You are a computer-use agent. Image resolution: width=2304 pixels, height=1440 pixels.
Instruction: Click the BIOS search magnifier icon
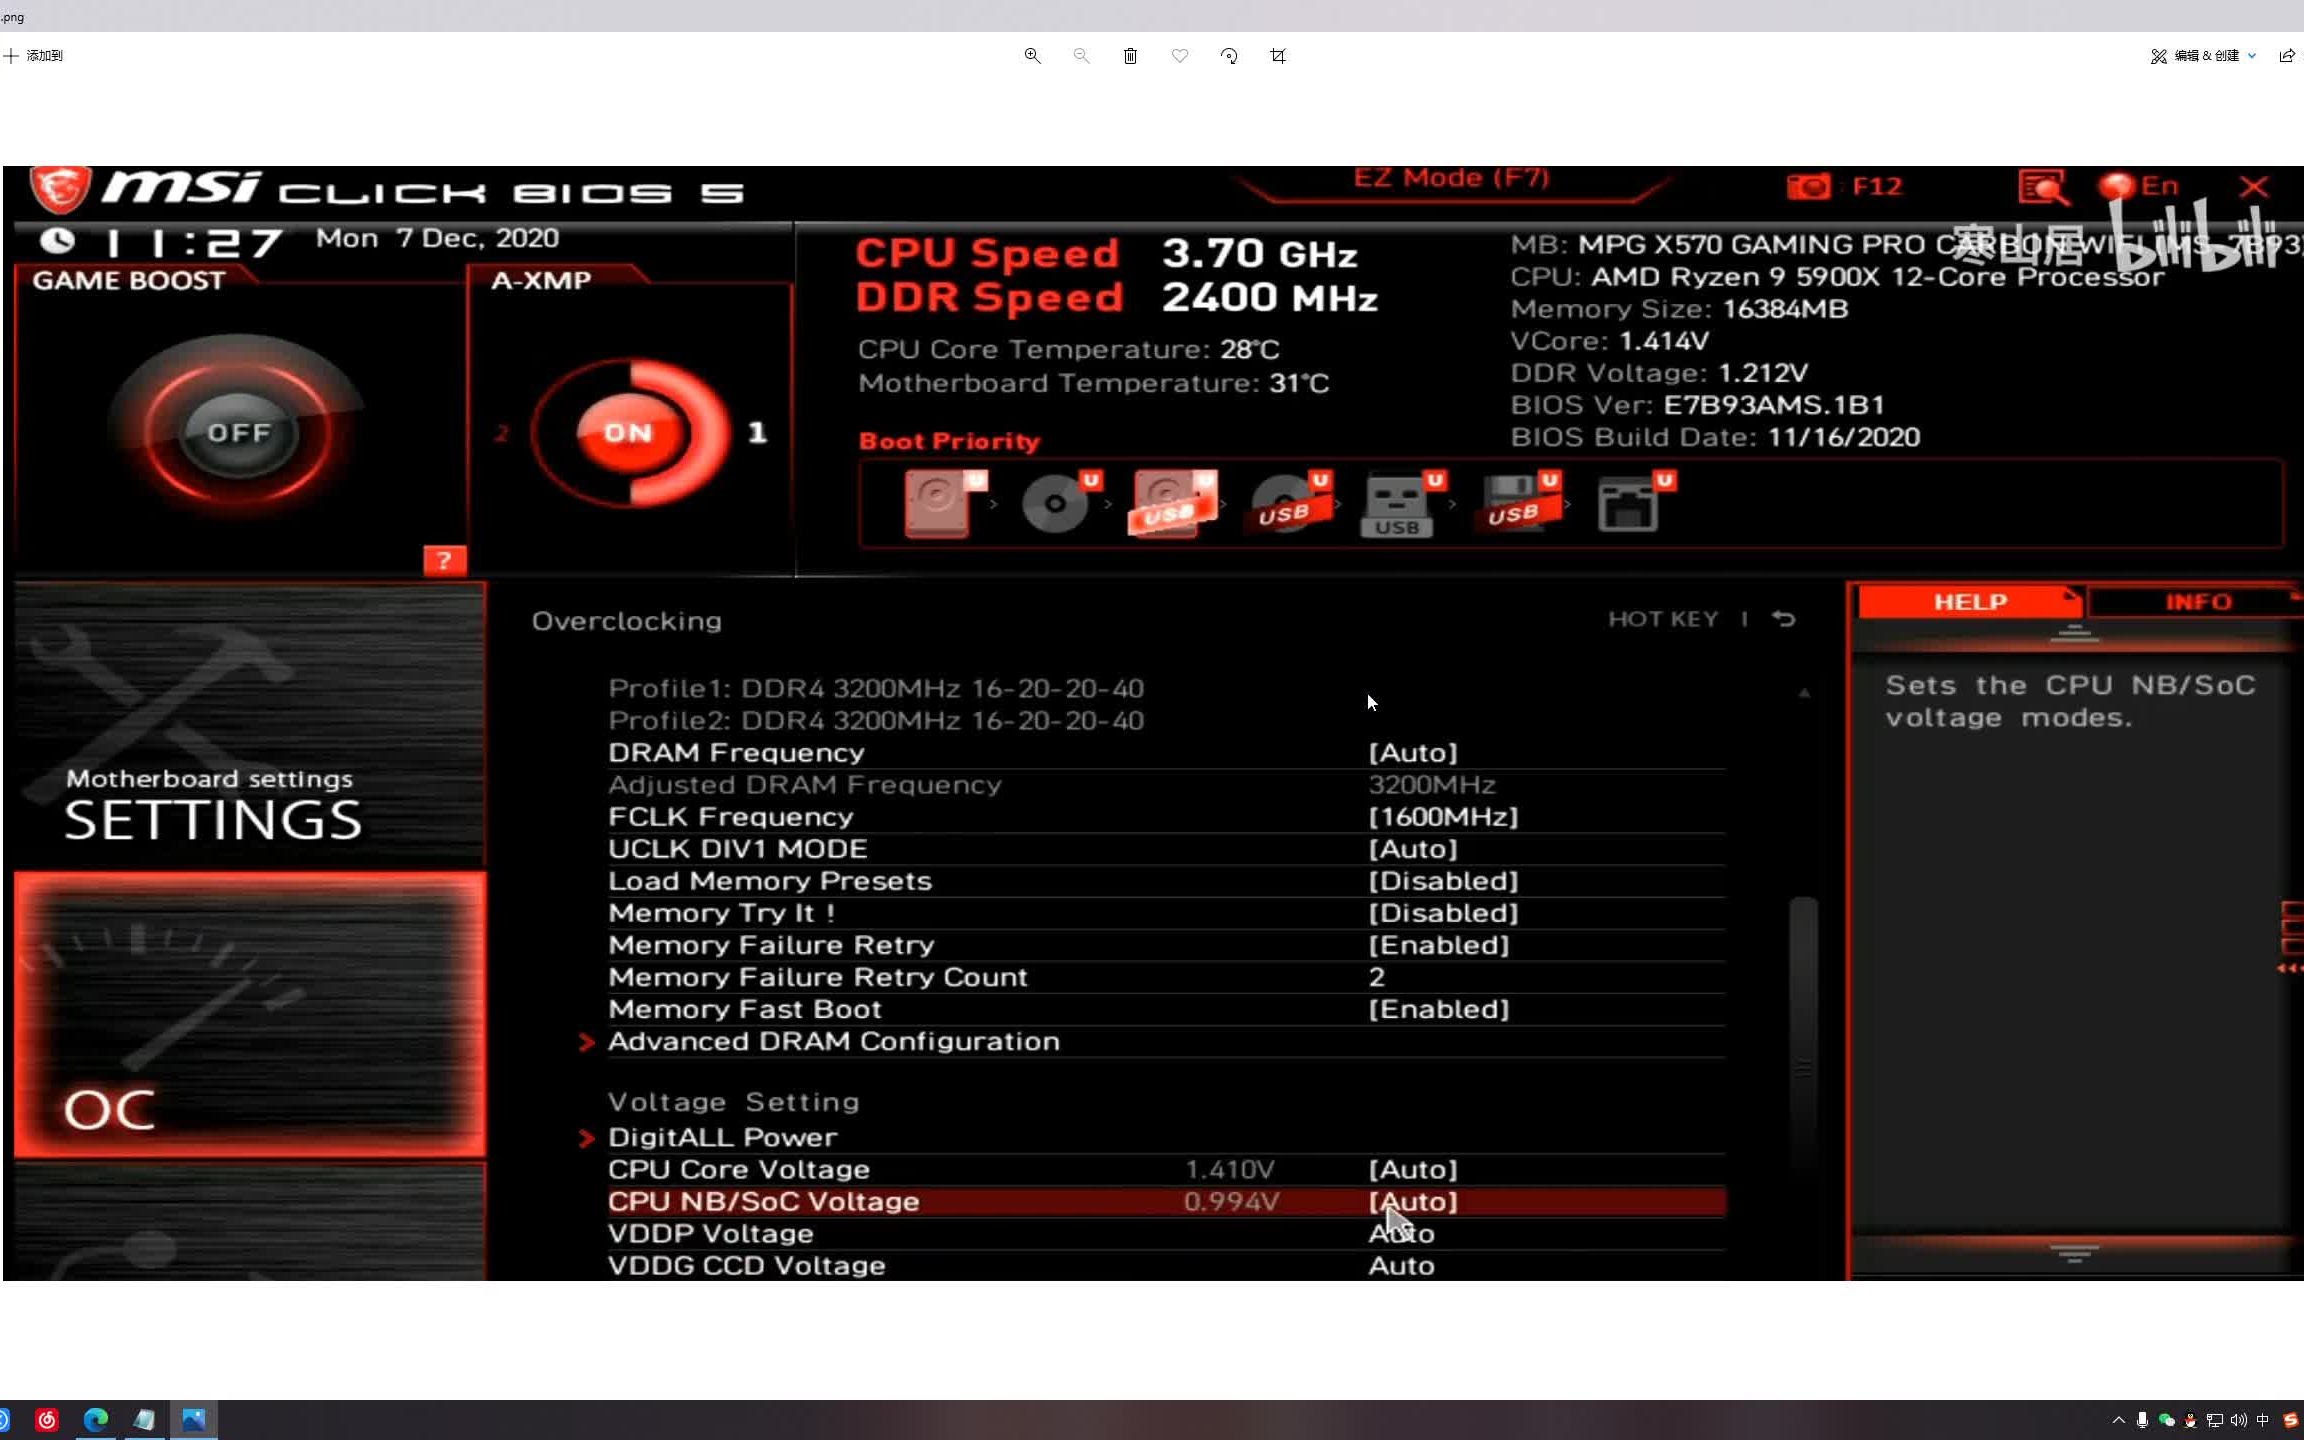click(x=2042, y=187)
